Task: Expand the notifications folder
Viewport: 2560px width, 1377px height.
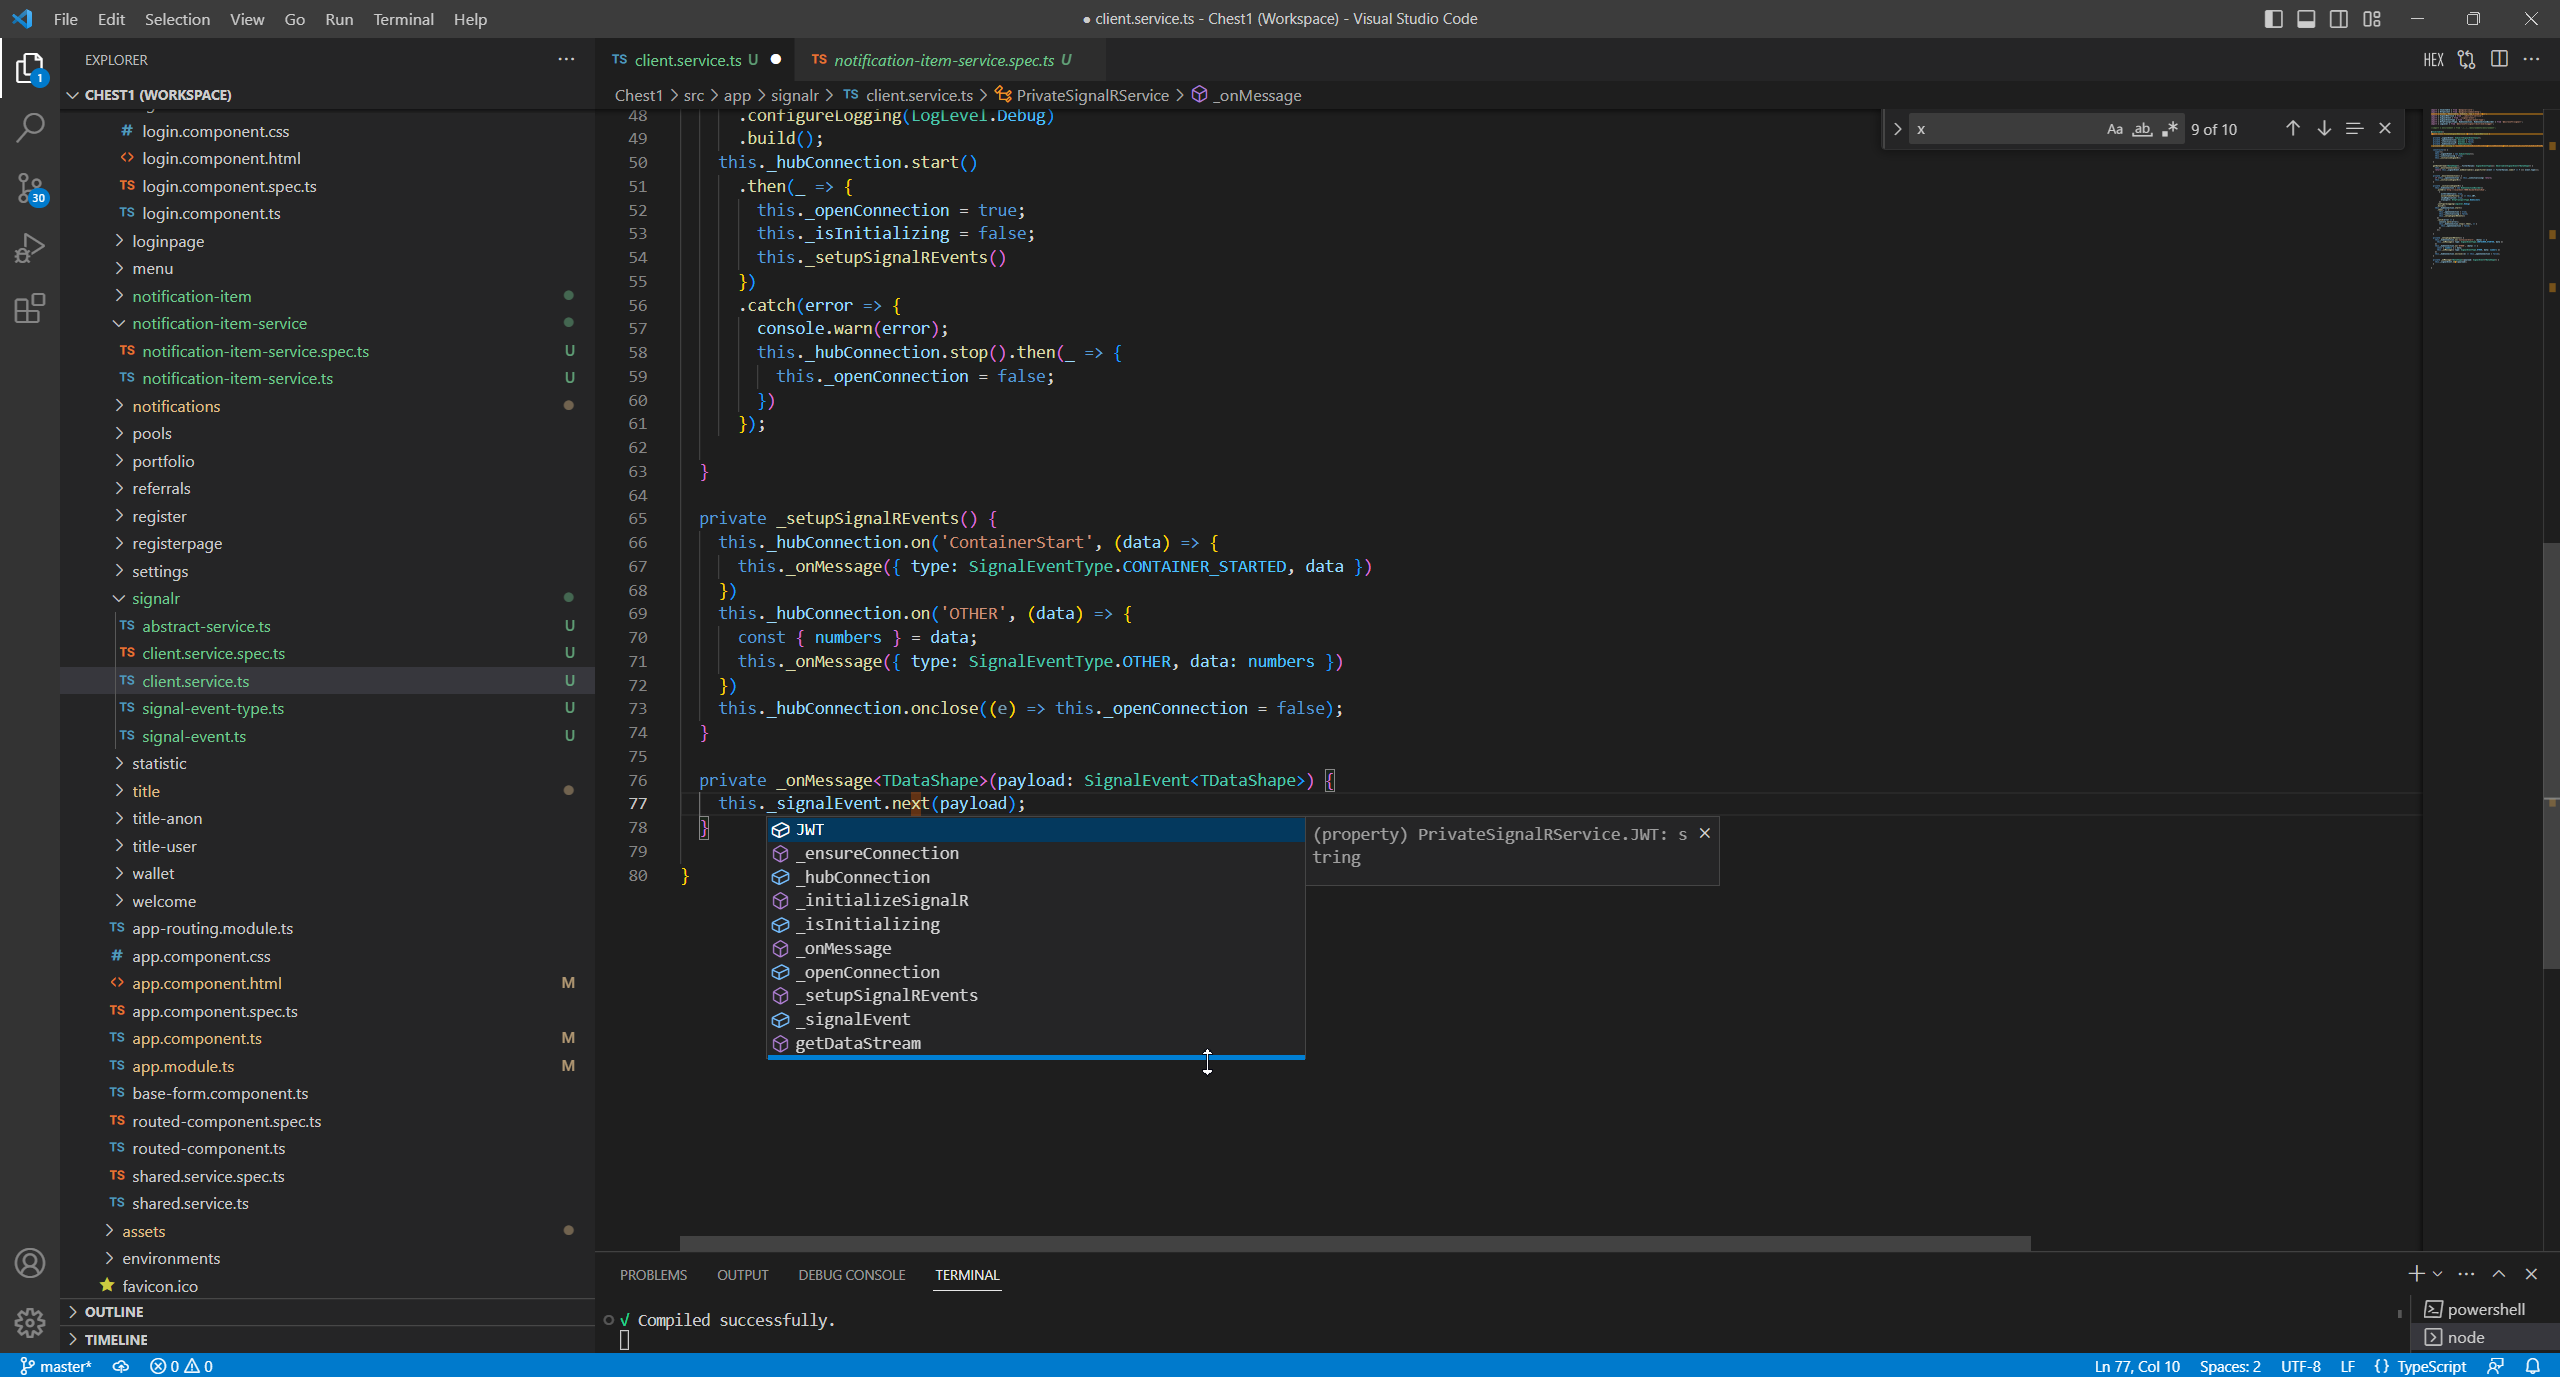Action: 176,406
